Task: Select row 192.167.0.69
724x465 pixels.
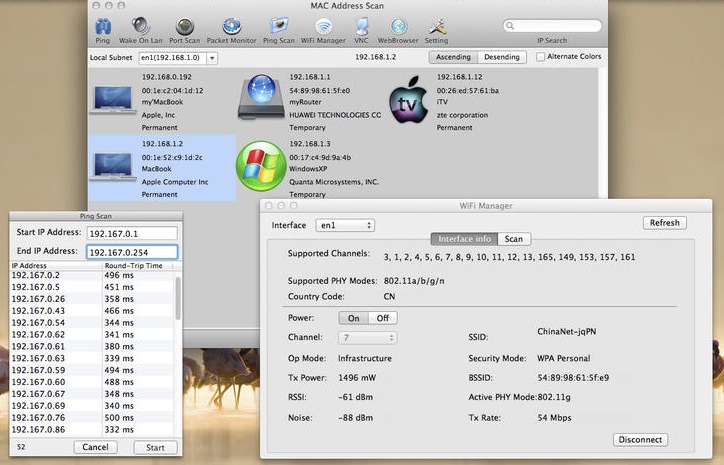Action: (x=92, y=405)
